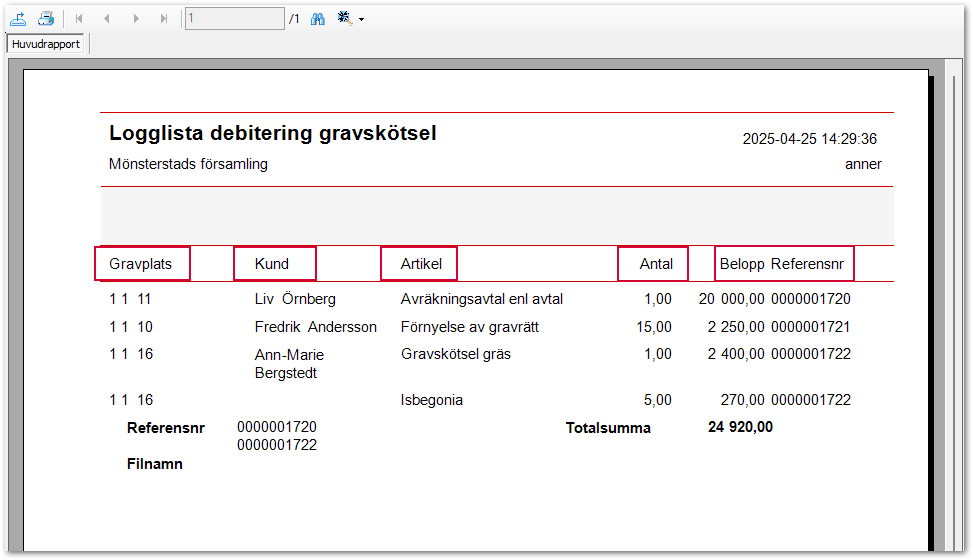Screen dimensions: 973x560
Task: Click amount 2 250,00
Action: click(x=736, y=327)
